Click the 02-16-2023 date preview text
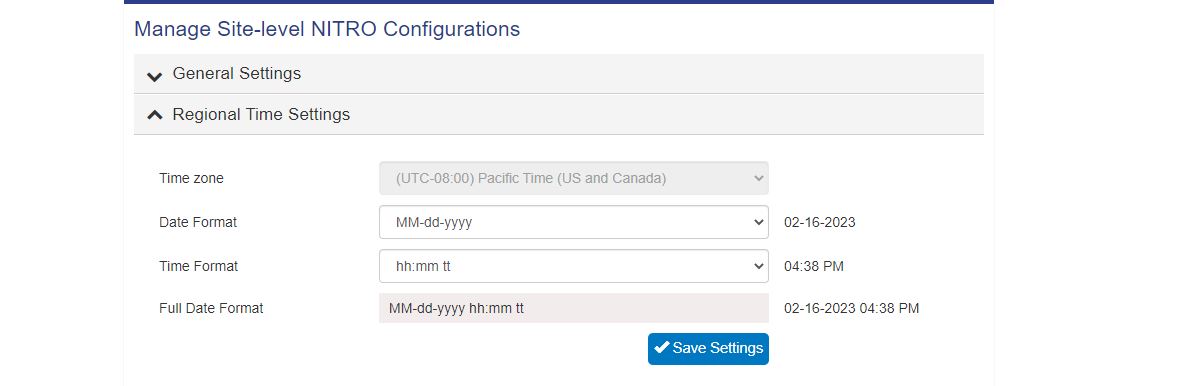The width and height of the screenshot is (1196, 386). coord(820,223)
